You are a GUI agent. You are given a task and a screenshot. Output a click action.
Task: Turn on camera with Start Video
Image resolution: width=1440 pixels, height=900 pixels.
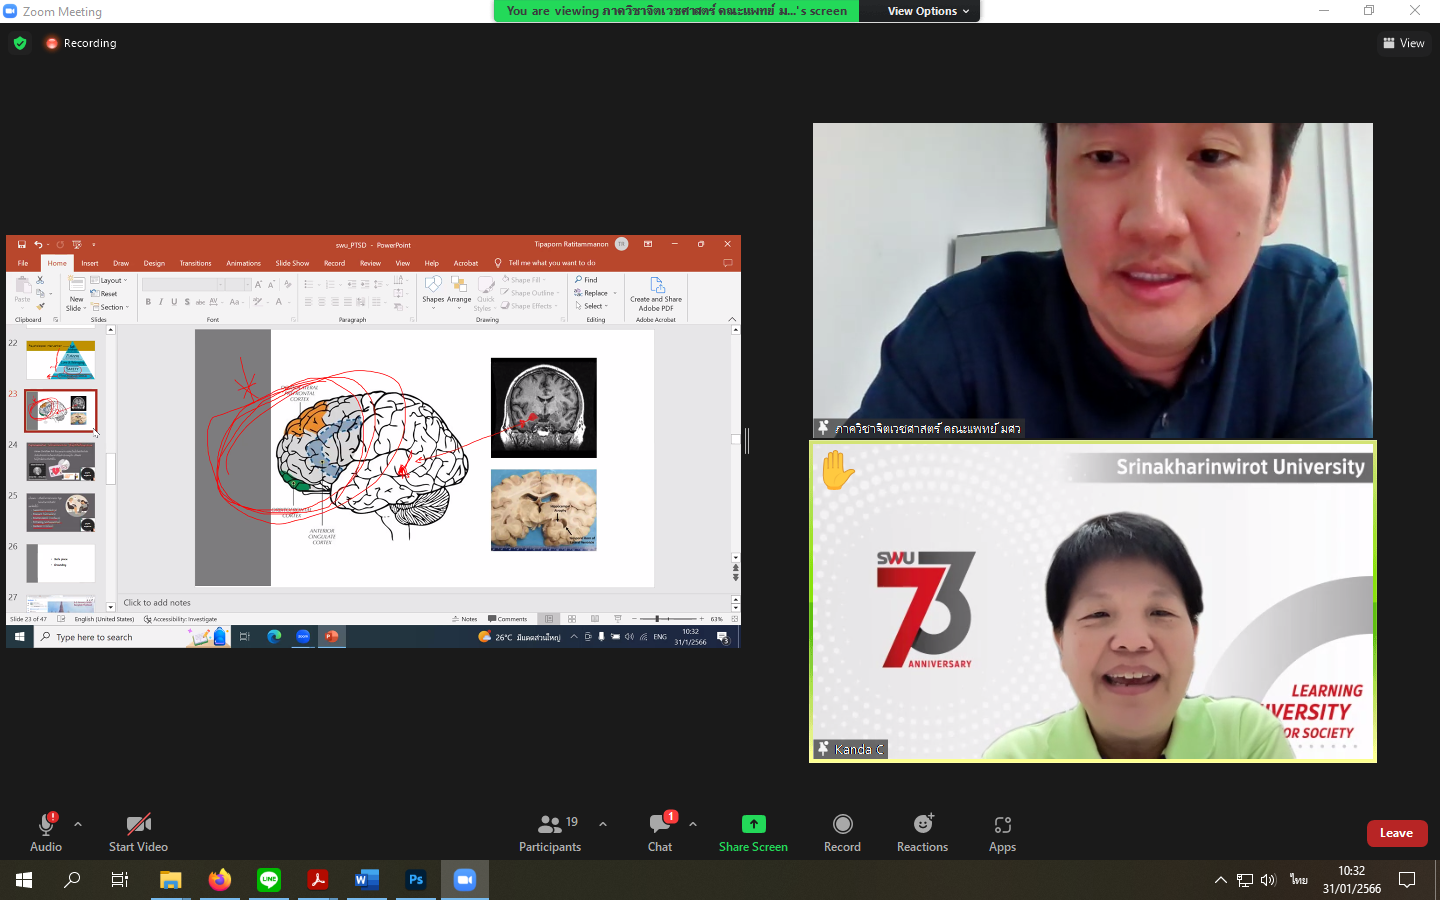pos(138,825)
